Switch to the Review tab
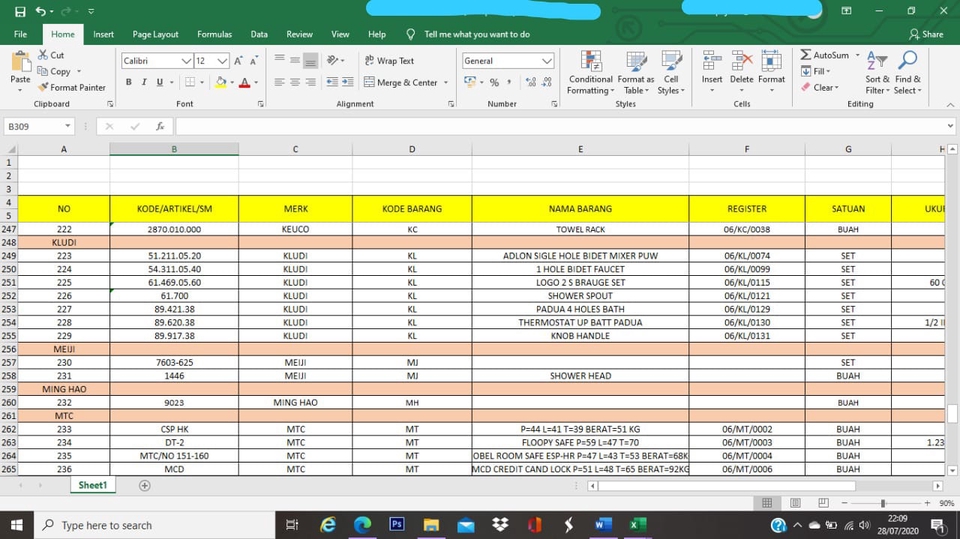Image resolution: width=960 pixels, height=539 pixels. point(299,34)
